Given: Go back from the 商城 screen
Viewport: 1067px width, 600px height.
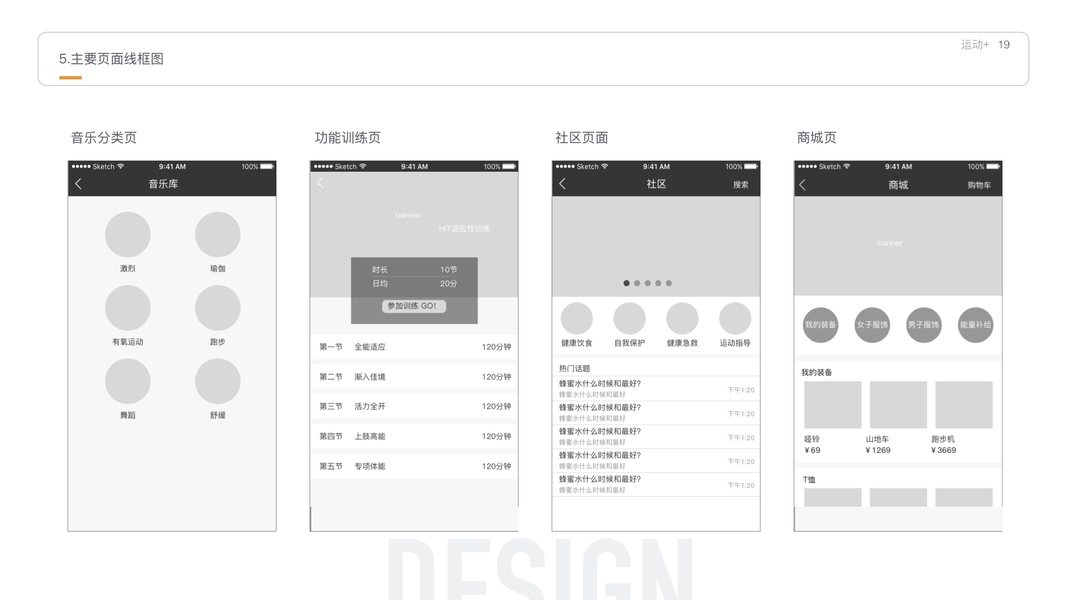Looking at the screenshot, I should [x=802, y=184].
